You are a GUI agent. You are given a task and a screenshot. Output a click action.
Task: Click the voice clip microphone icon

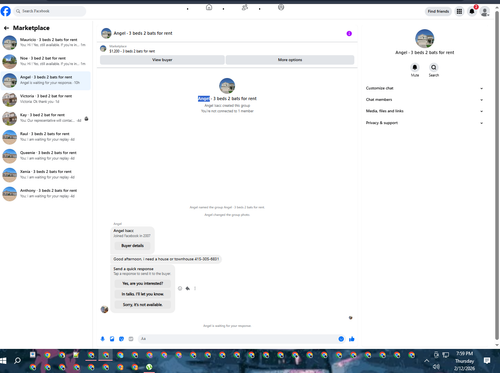pos(103,339)
